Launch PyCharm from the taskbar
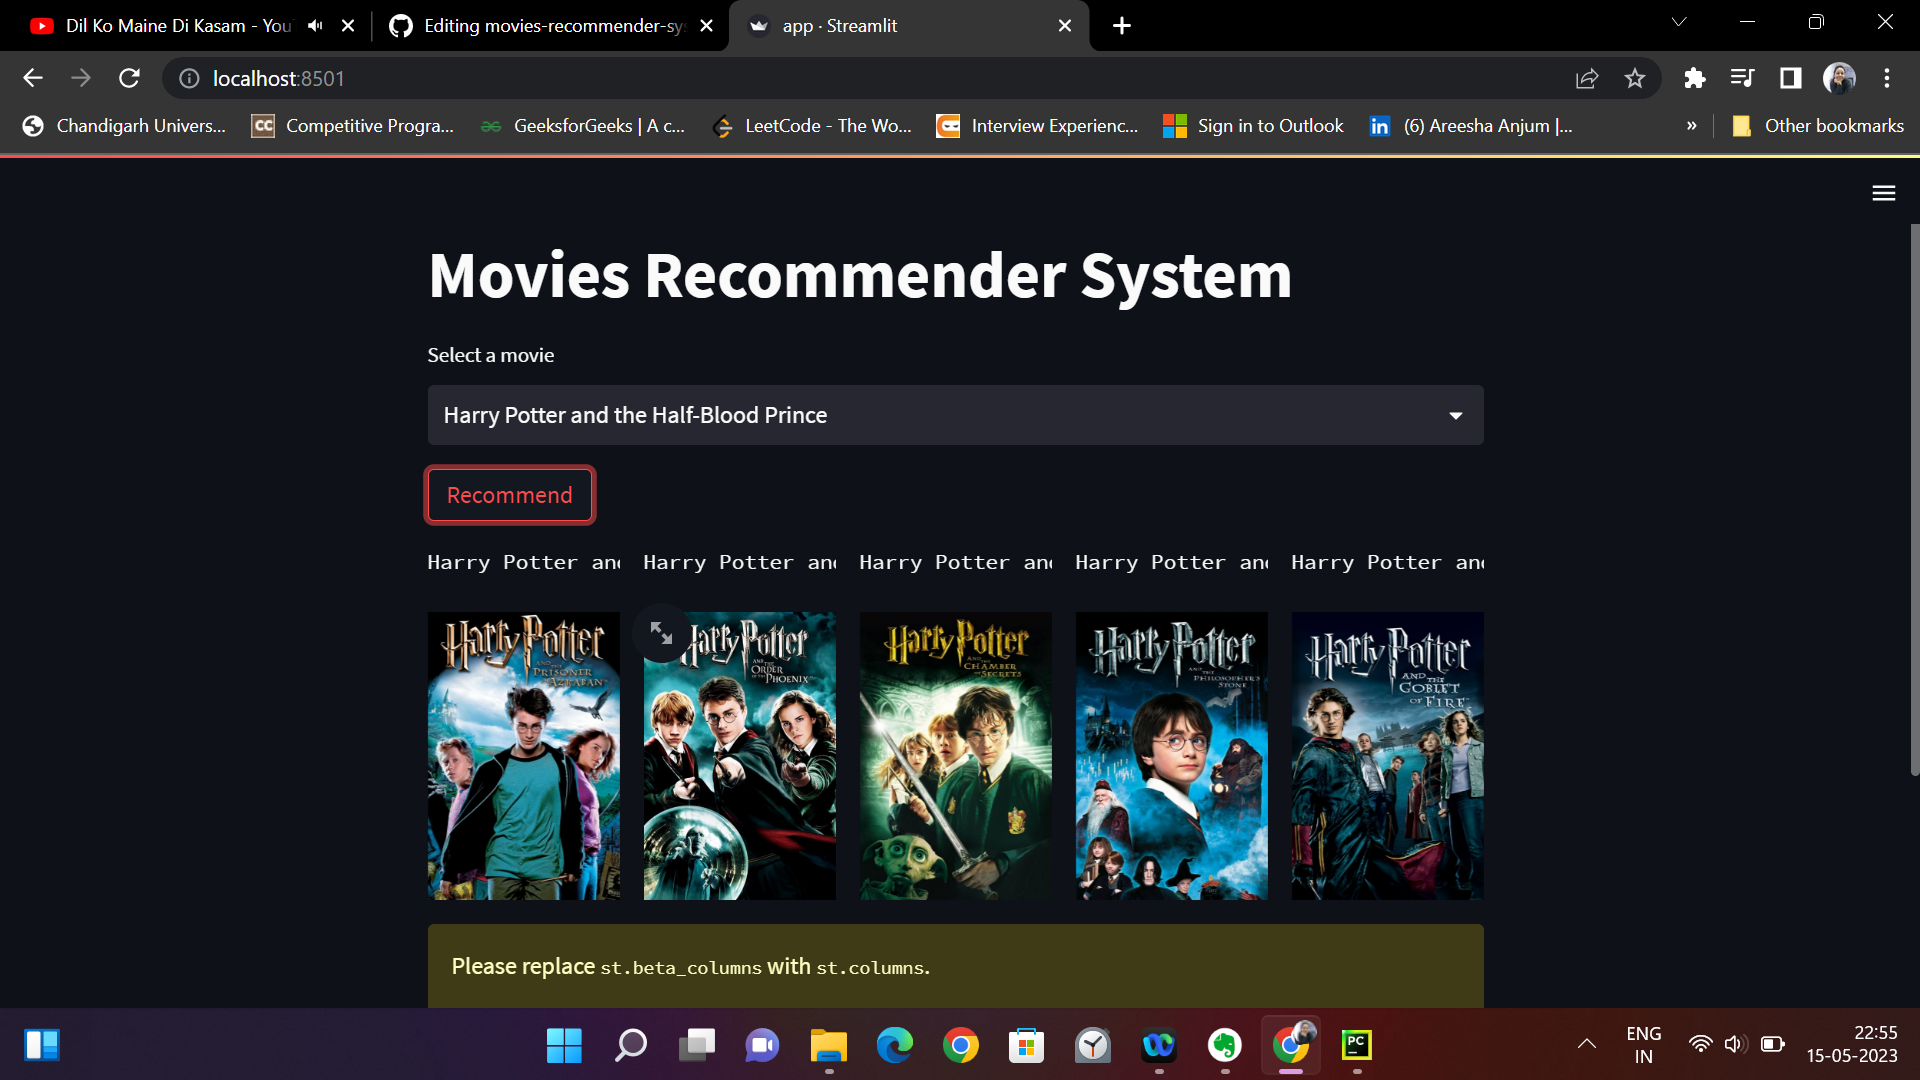Screen dimensions: 1920x1080 (x=1357, y=1046)
